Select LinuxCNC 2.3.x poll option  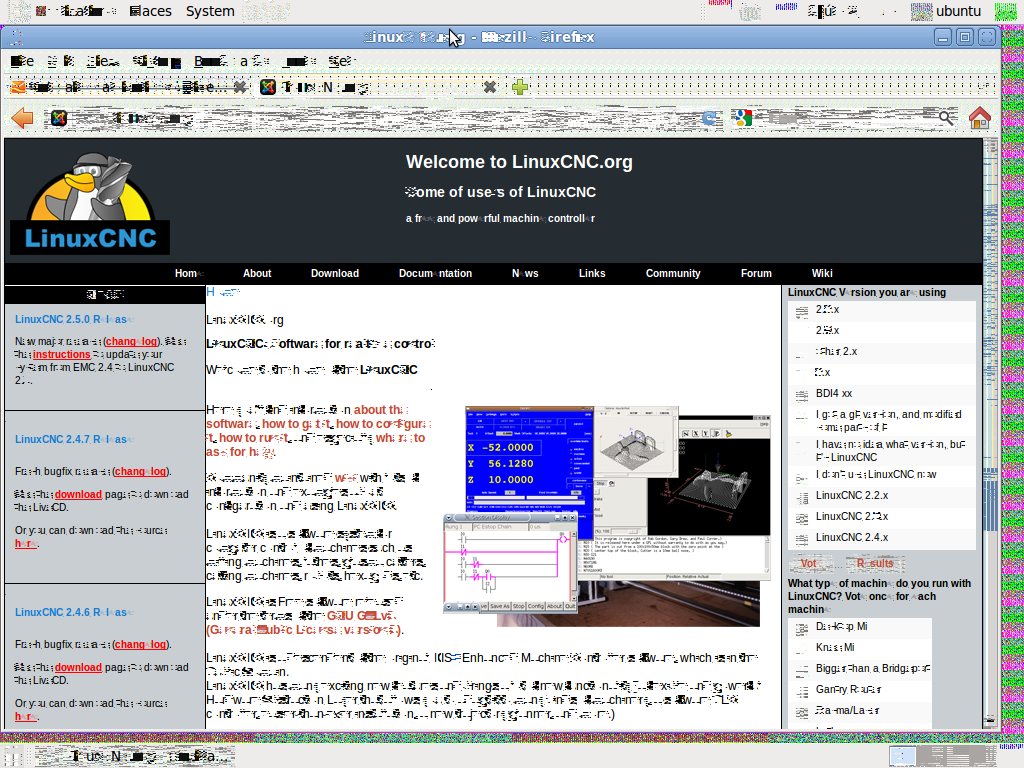click(x=802, y=517)
